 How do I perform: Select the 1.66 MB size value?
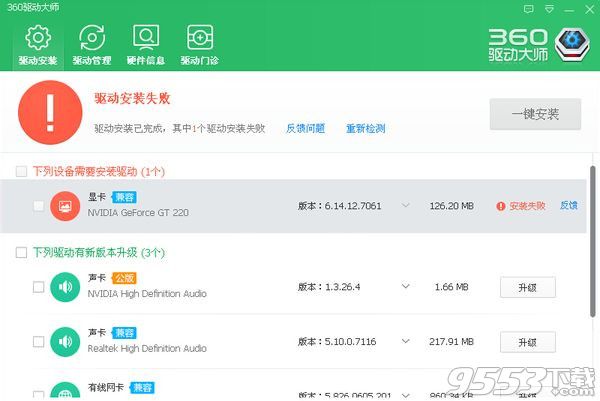(452, 287)
